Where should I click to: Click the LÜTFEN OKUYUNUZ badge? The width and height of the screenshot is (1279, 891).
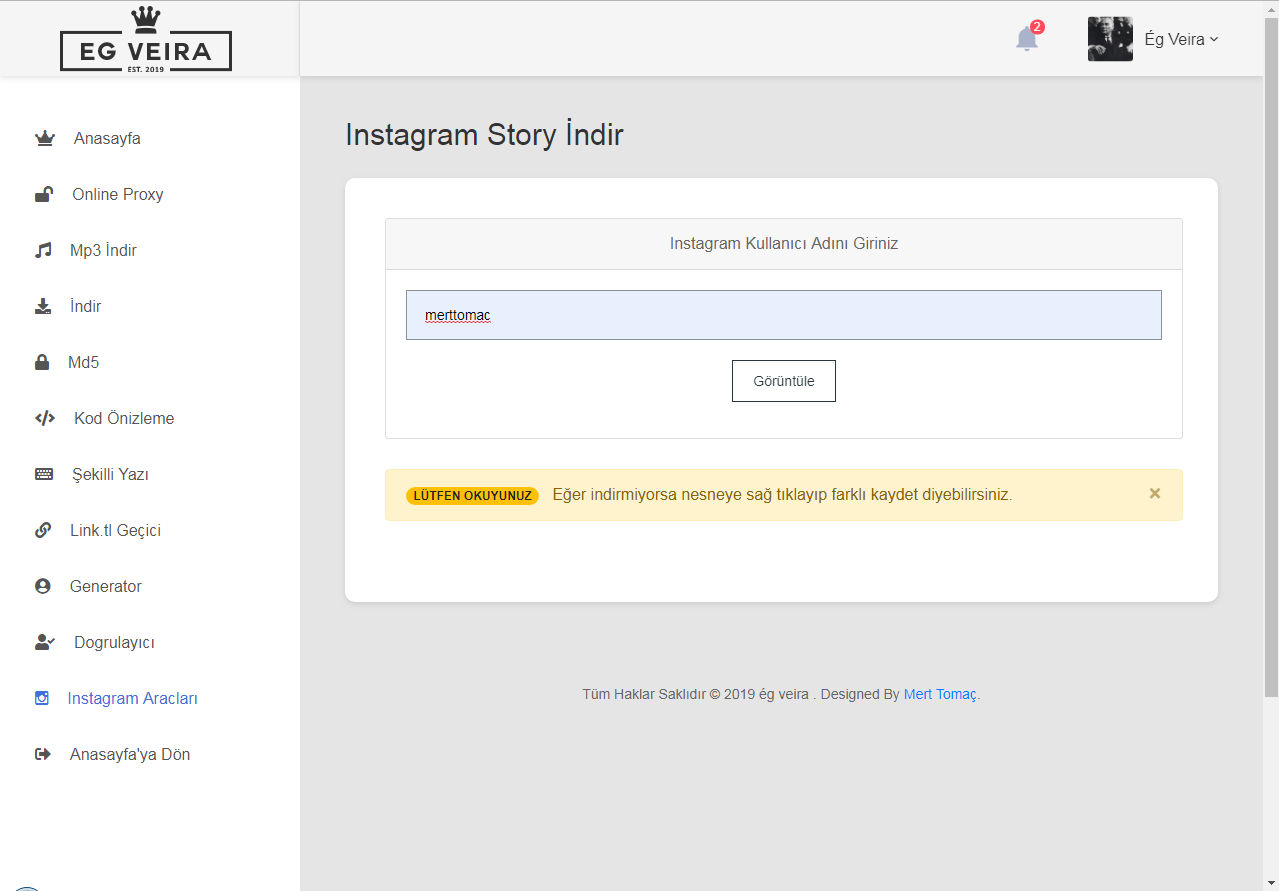[472, 496]
